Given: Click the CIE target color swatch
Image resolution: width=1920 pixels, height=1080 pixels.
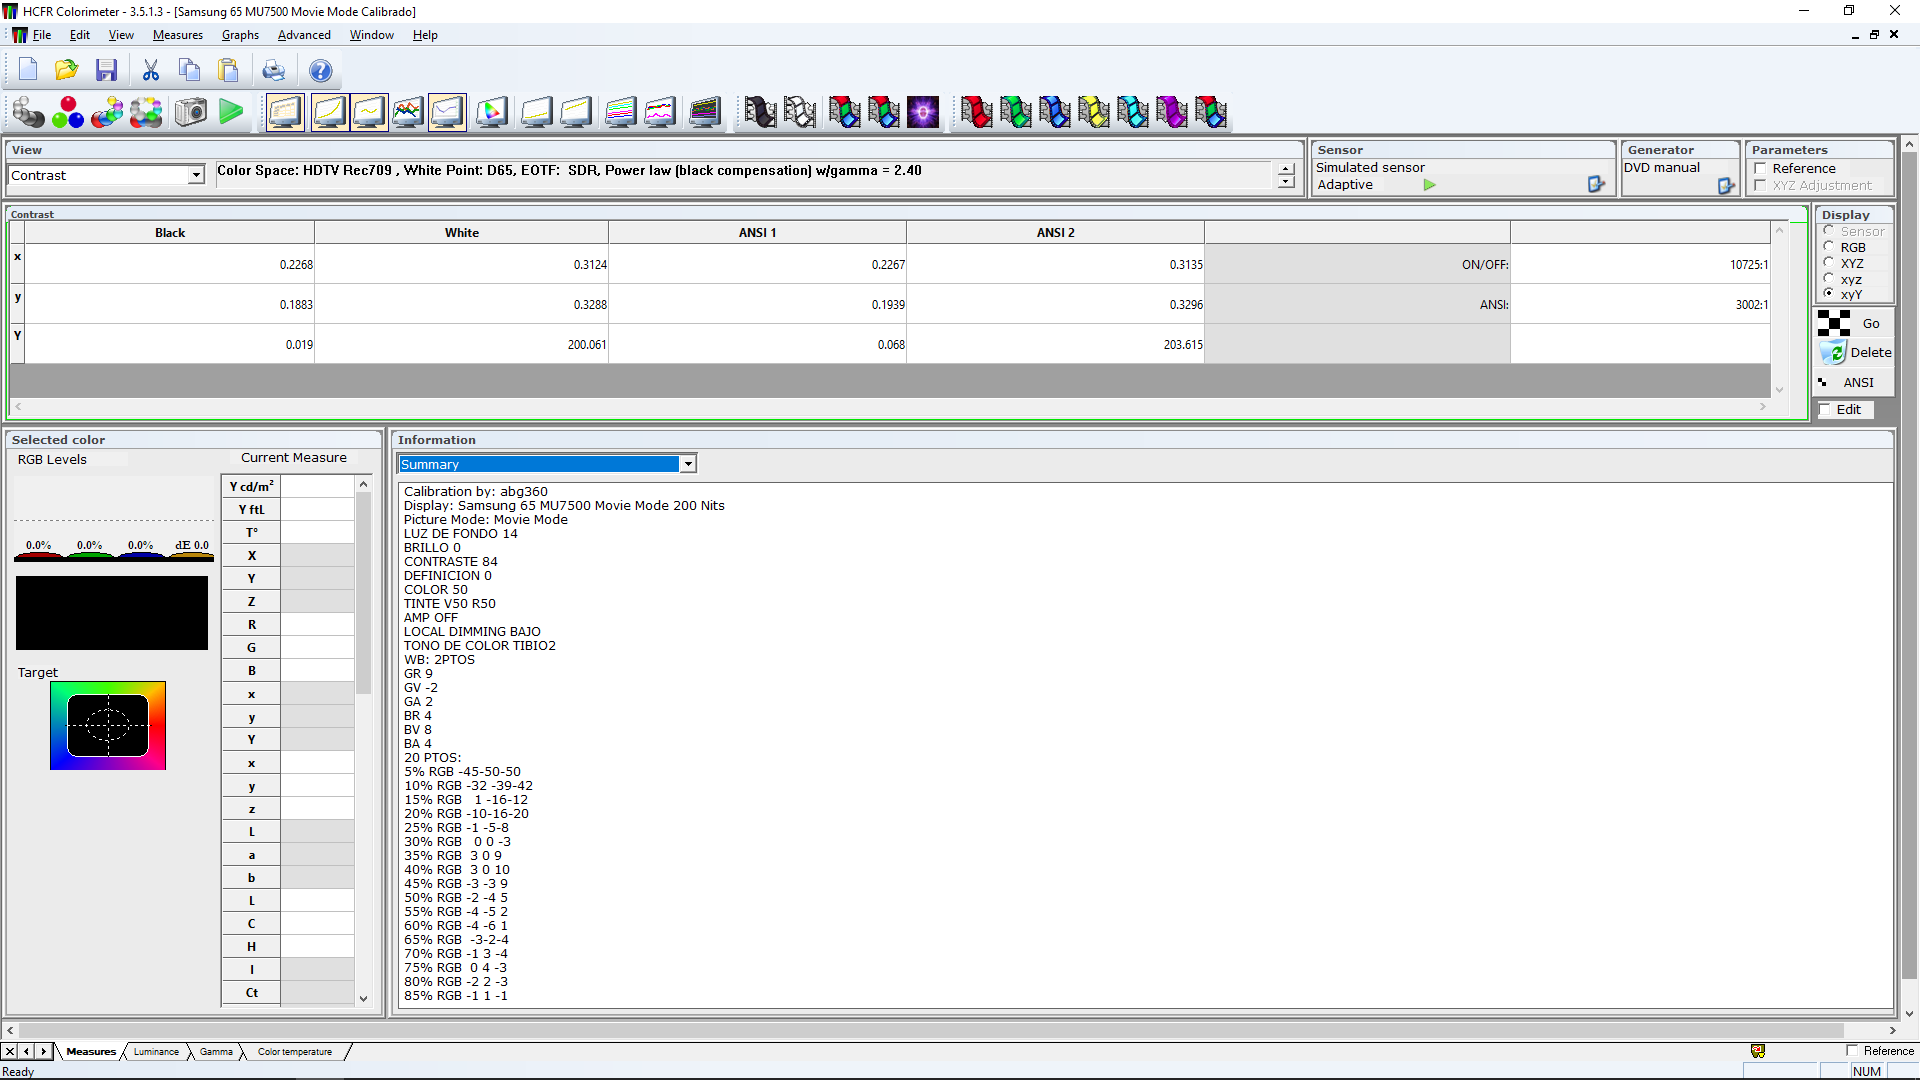Looking at the screenshot, I should click(x=108, y=726).
